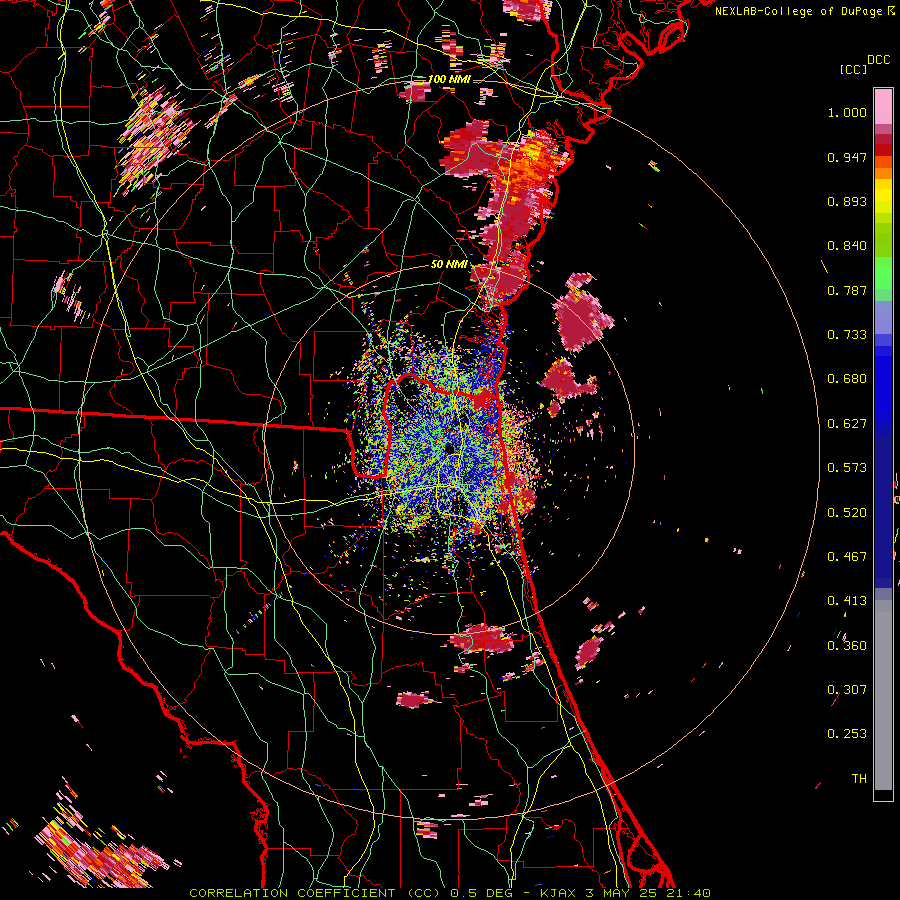This screenshot has width=900, height=900.
Task: Click the 50 NMI range ring label
Action: 449,265
